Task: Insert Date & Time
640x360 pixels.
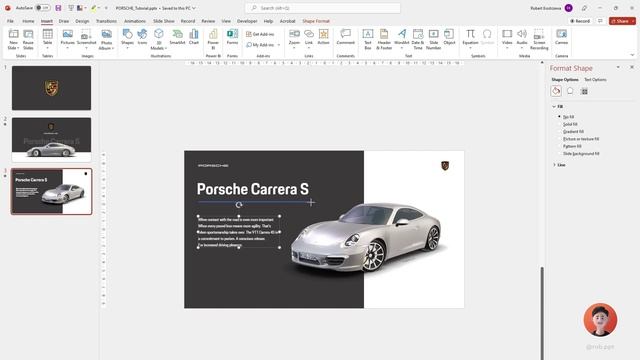Action: pos(418,39)
